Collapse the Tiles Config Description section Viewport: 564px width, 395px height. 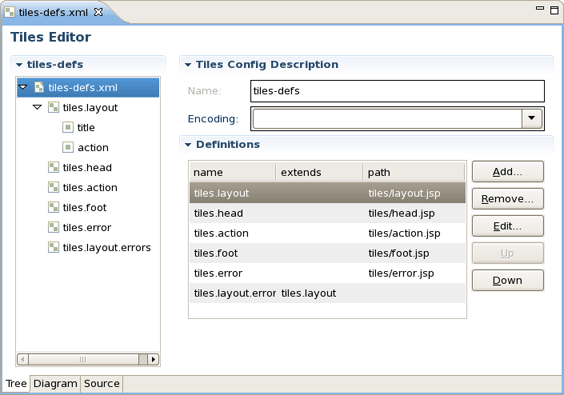click(x=188, y=65)
